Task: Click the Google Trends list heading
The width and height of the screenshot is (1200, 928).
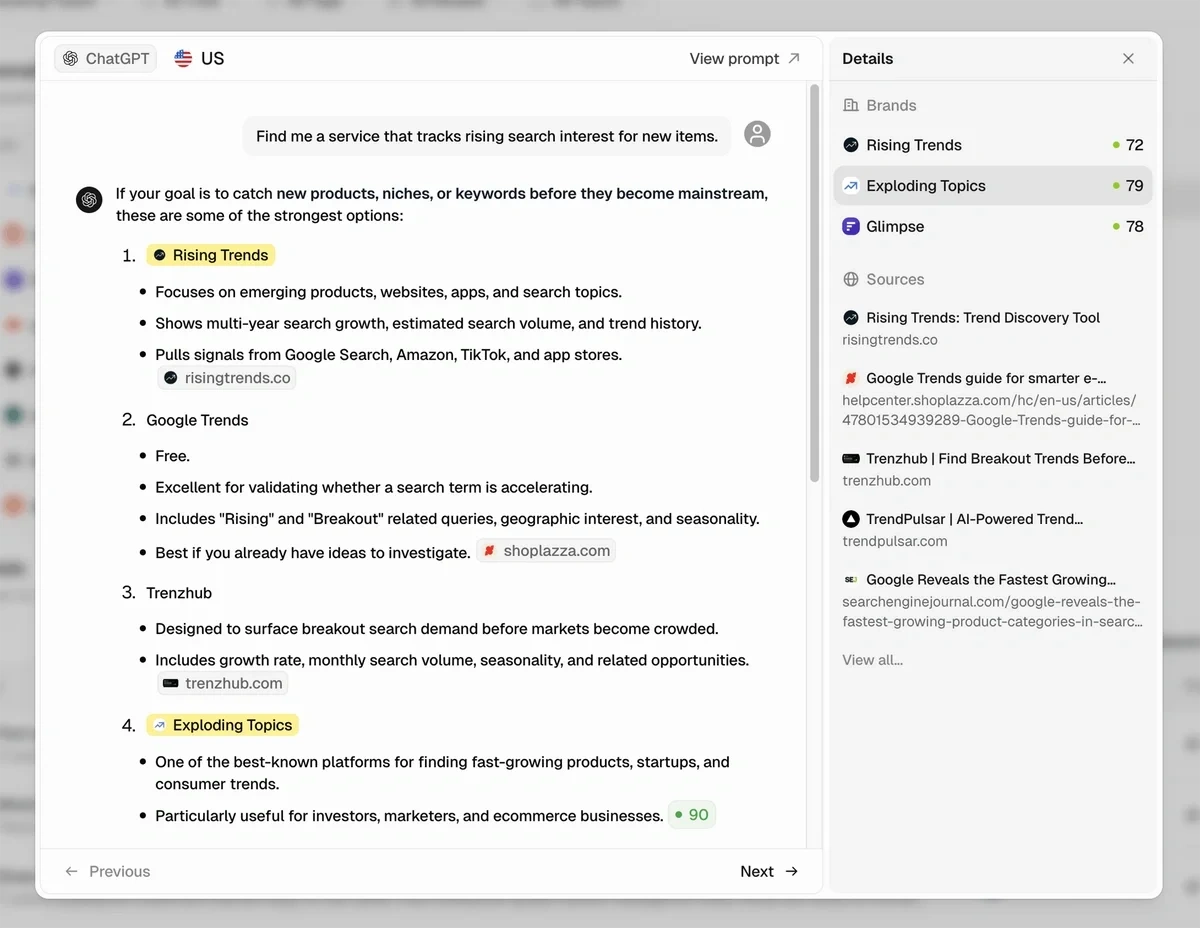Action: [x=197, y=420]
